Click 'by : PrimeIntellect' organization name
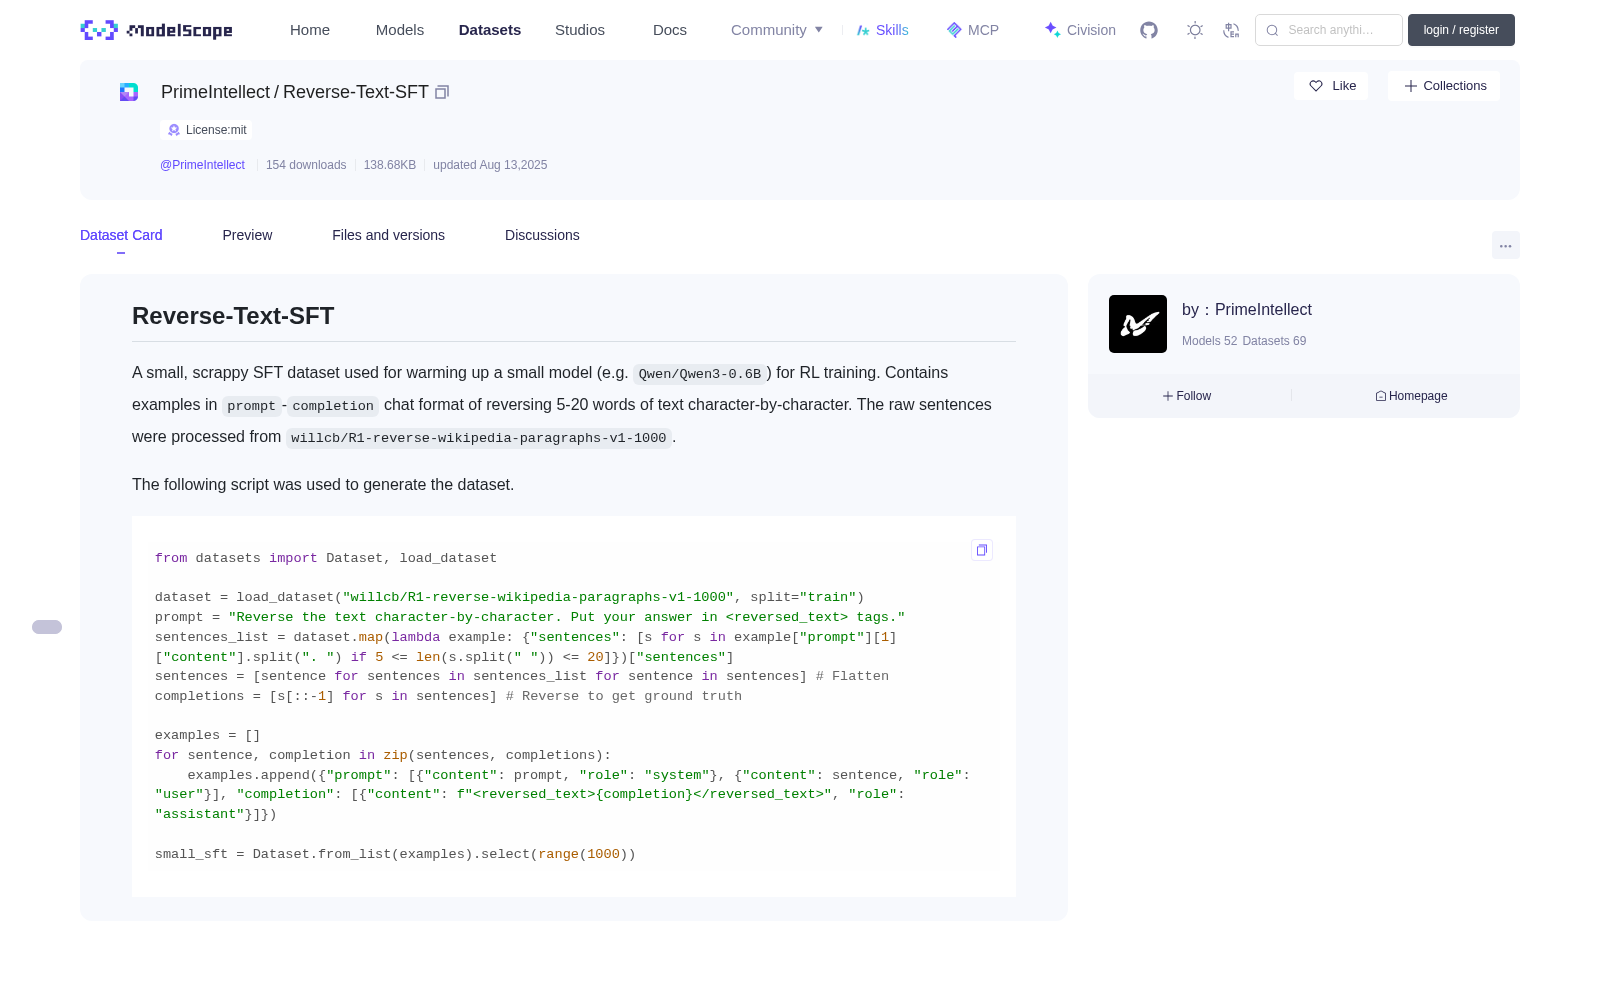The height and width of the screenshot is (1000, 1600). 1247,310
